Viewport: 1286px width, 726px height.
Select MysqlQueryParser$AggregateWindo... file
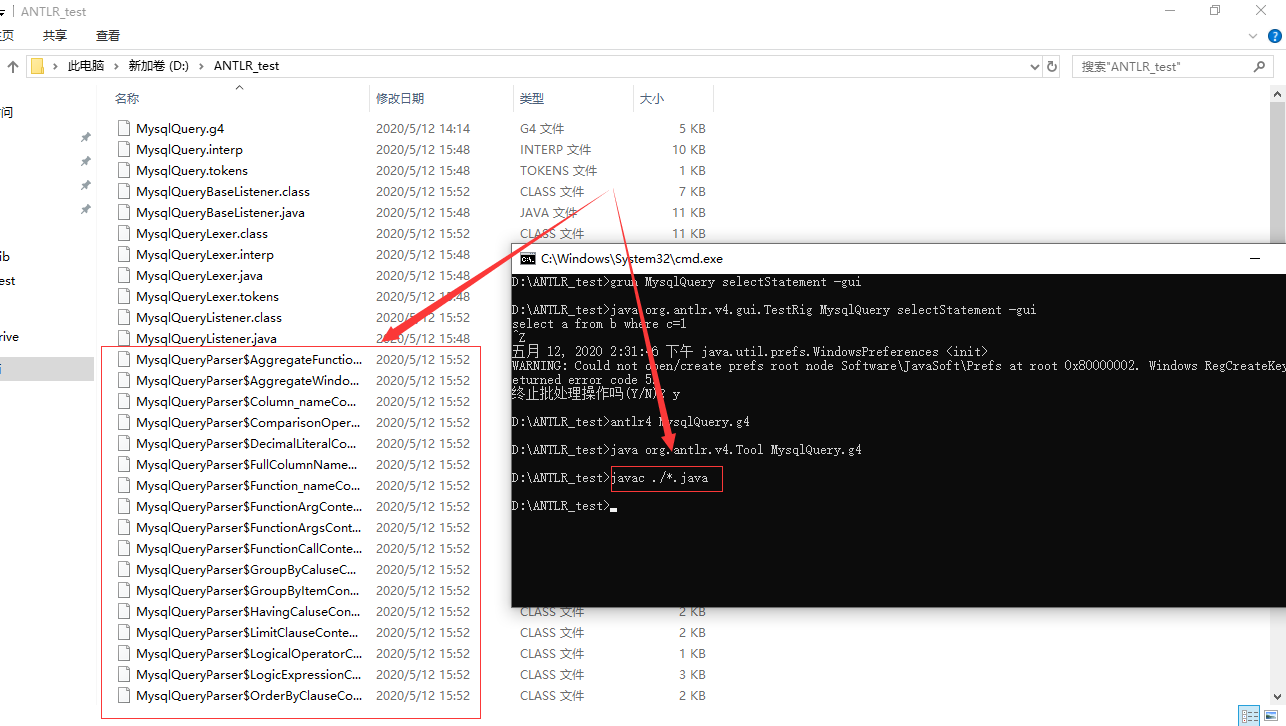pos(248,380)
